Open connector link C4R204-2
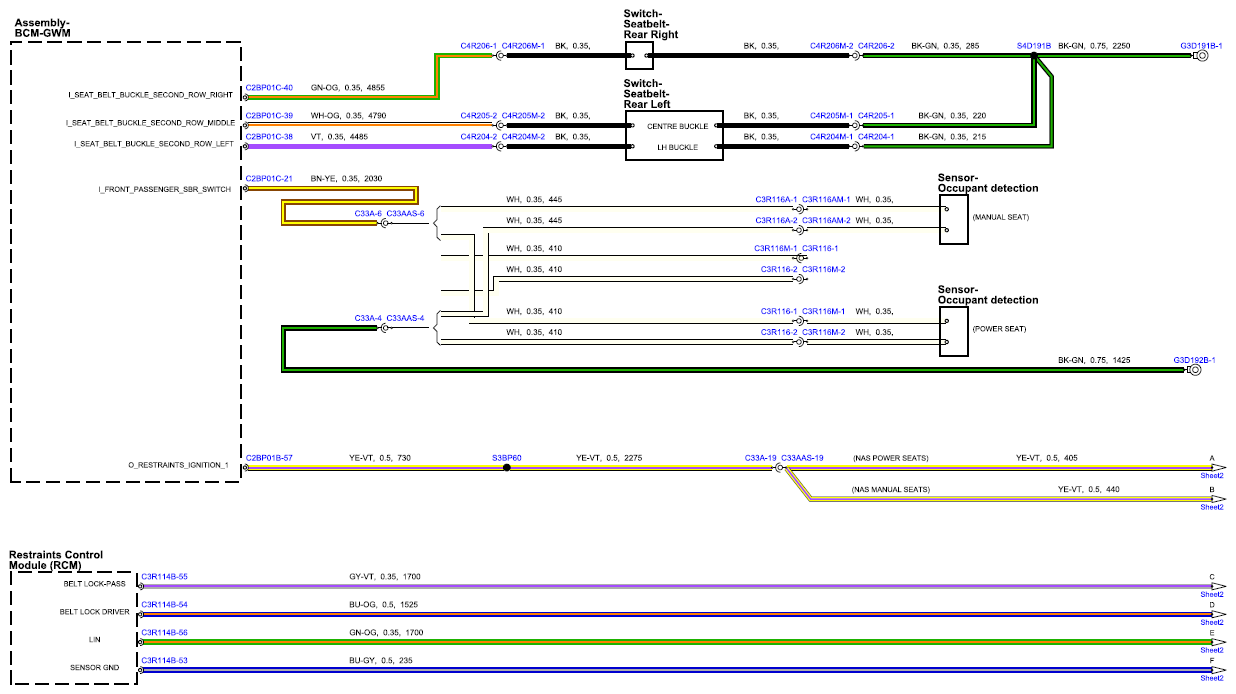 pyautogui.click(x=479, y=136)
